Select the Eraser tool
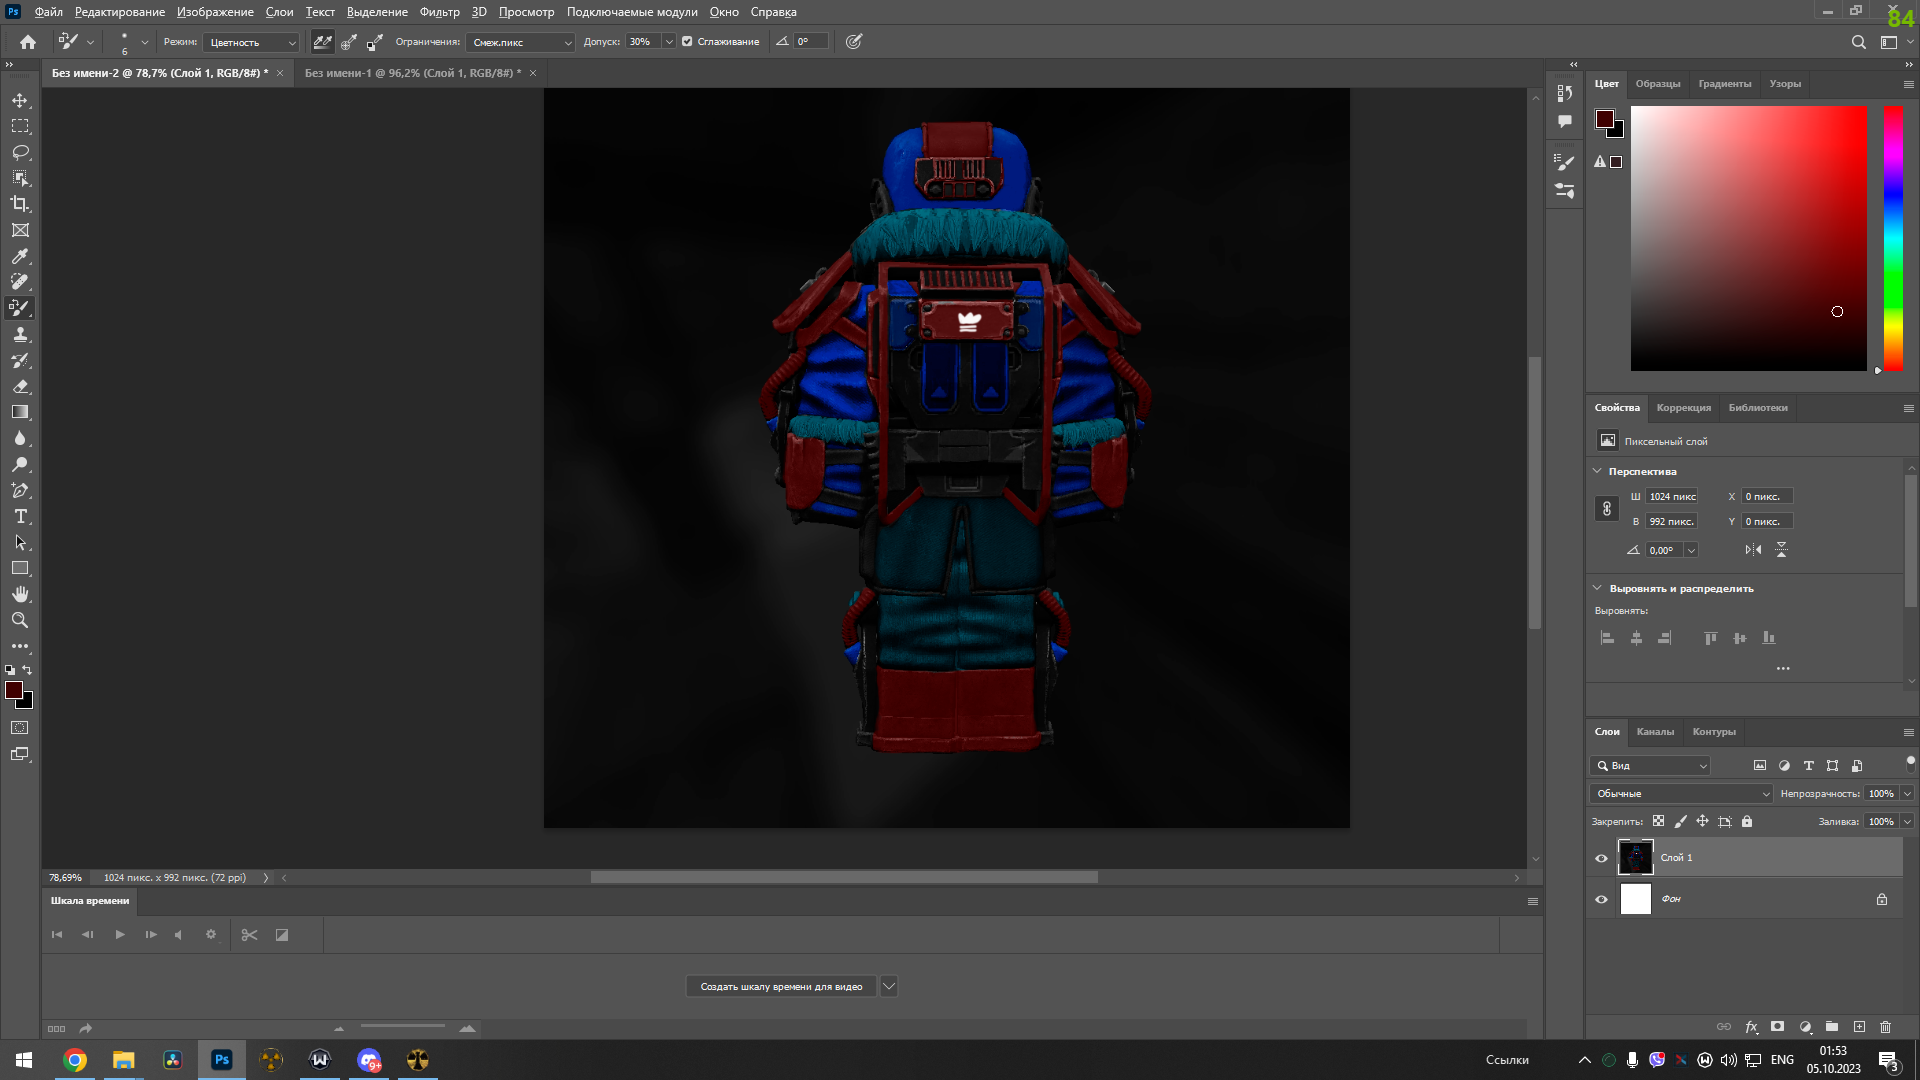Image resolution: width=1920 pixels, height=1080 pixels. click(x=20, y=386)
